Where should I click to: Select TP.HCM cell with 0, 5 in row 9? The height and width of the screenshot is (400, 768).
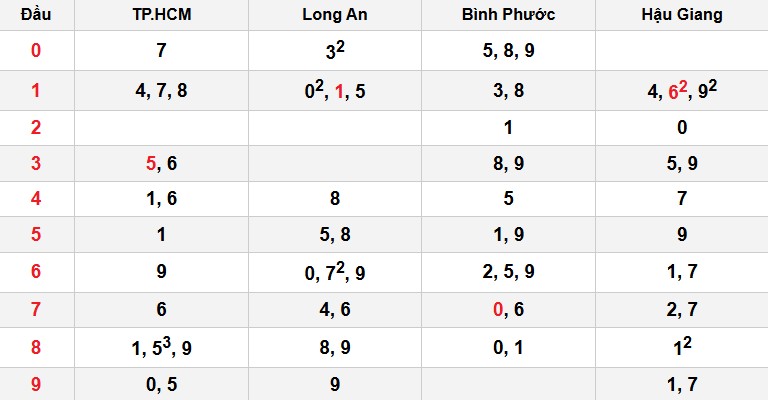(x=161, y=383)
